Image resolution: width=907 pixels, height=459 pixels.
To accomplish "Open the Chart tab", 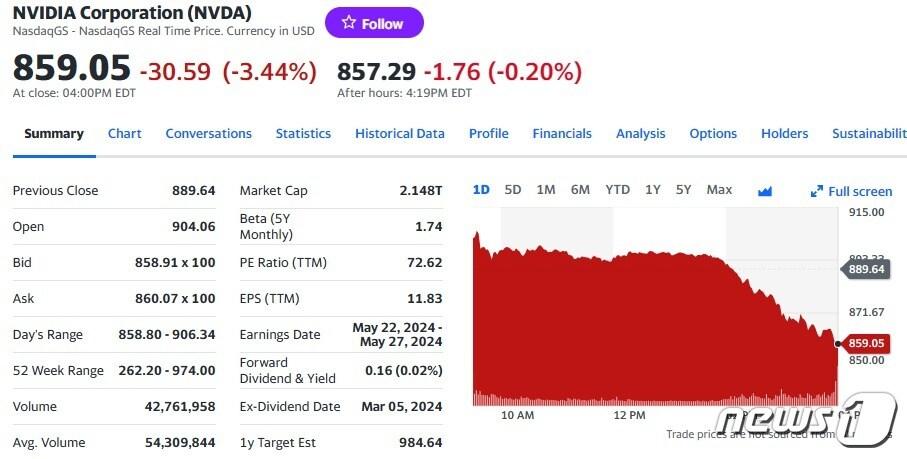I will (x=125, y=134).
